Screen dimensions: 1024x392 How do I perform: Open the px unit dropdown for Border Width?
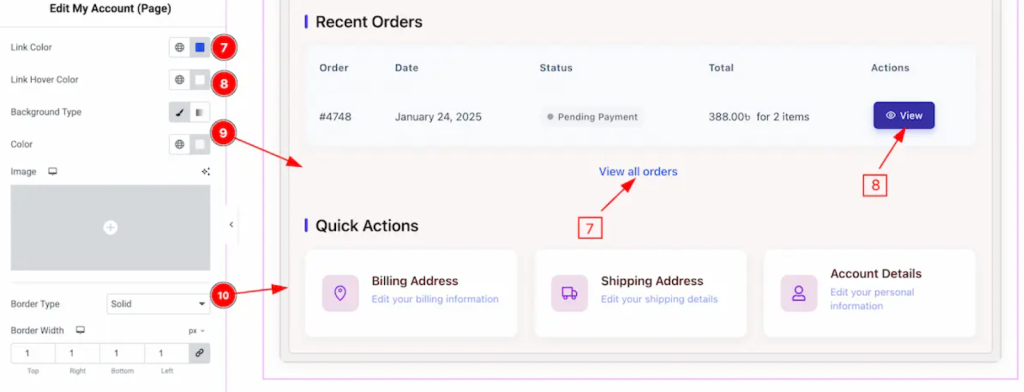197,331
